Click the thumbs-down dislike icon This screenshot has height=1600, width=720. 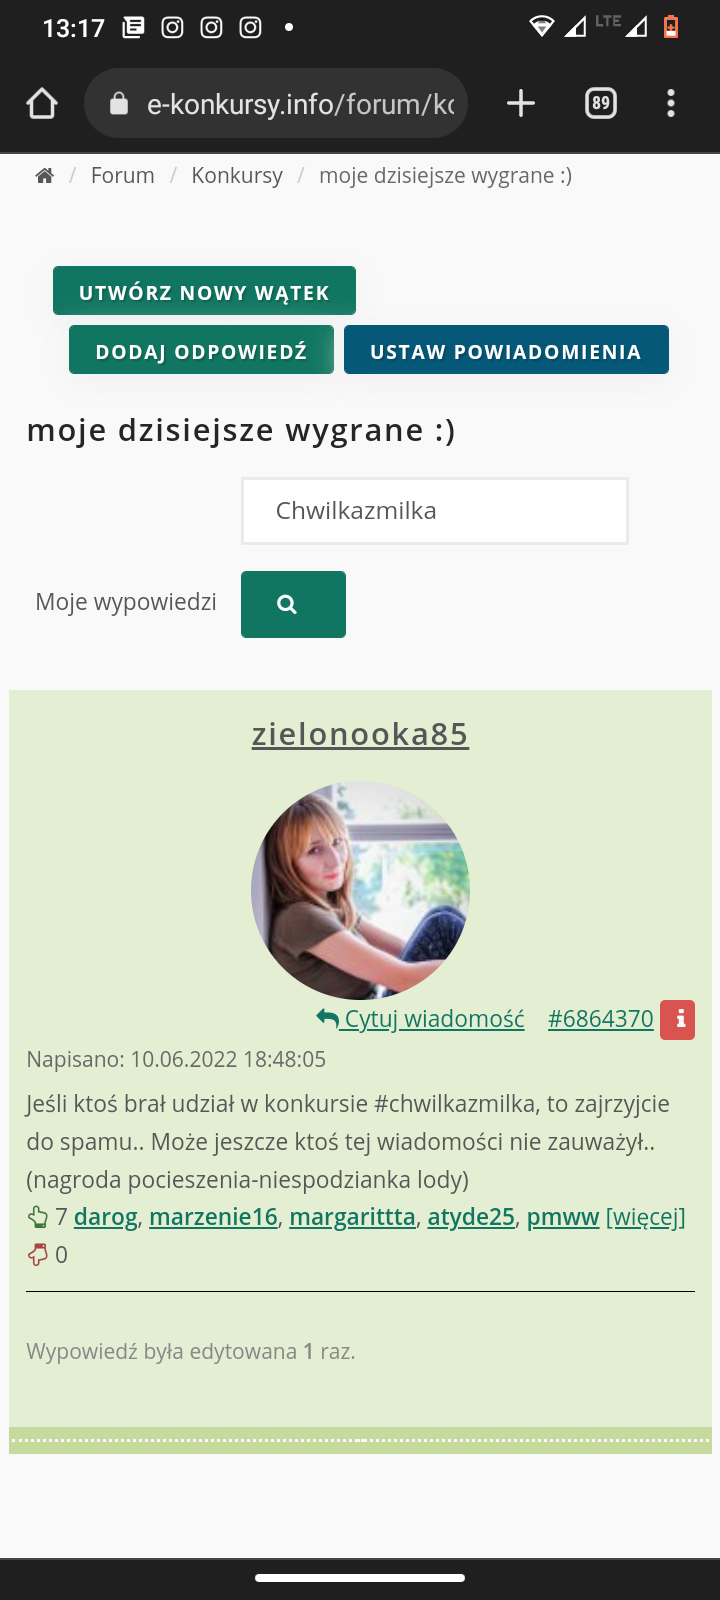coord(37,1254)
